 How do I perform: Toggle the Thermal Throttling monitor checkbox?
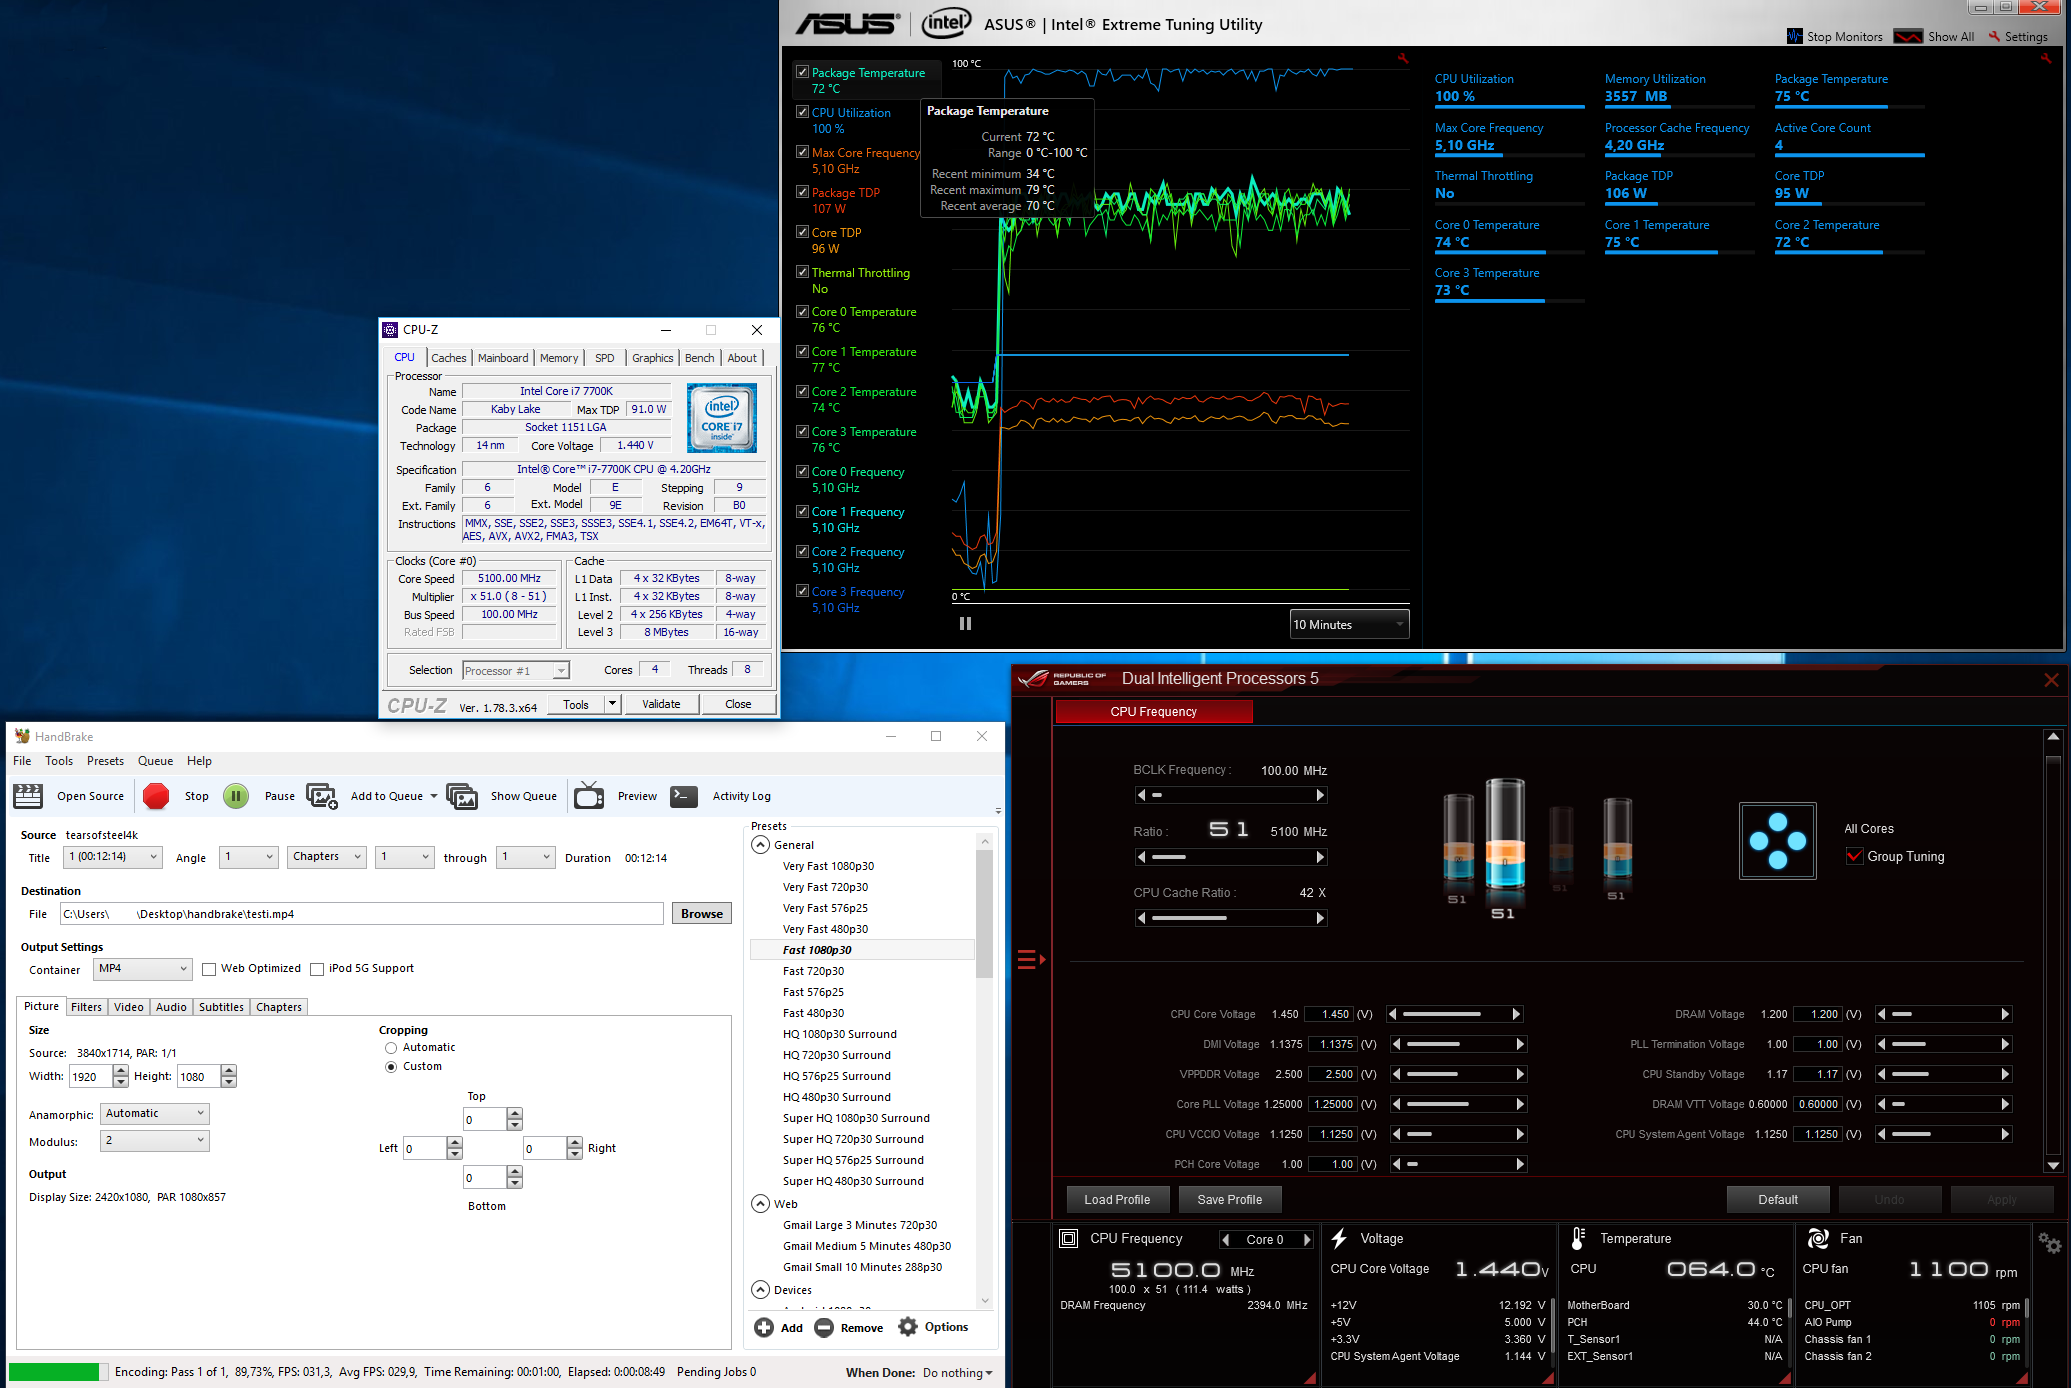[802, 272]
